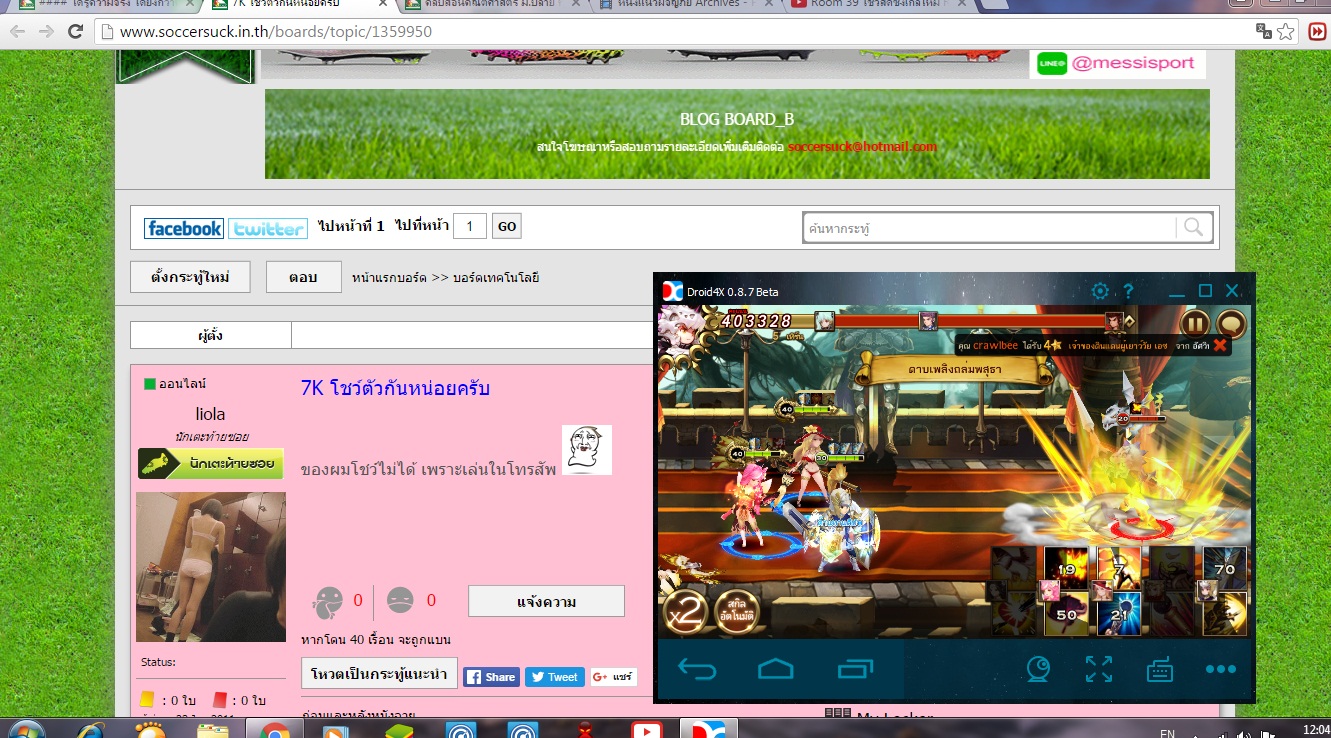The height and width of the screenshot is (738, 1331).
Task: Toggle the auto skill button in game
Action: click(737, 613)
